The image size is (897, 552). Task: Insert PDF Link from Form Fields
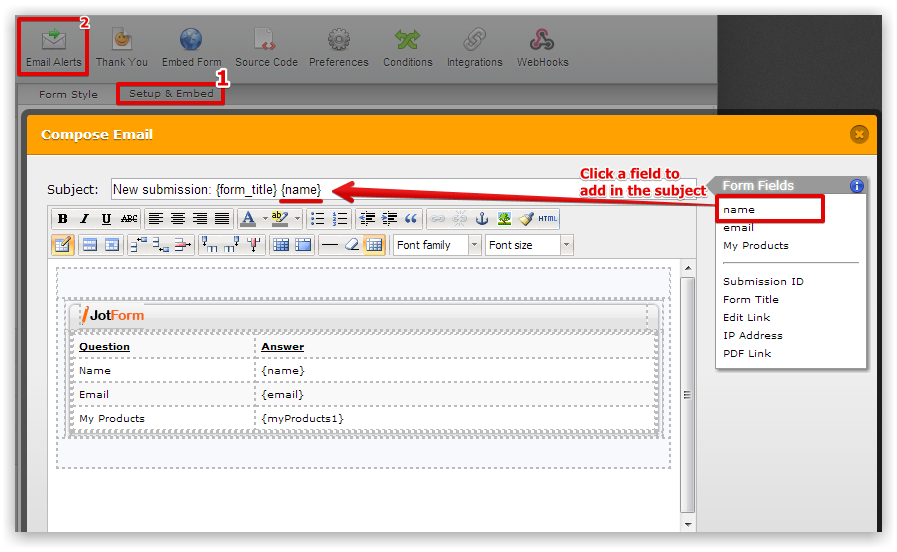(x=747, y=354)
